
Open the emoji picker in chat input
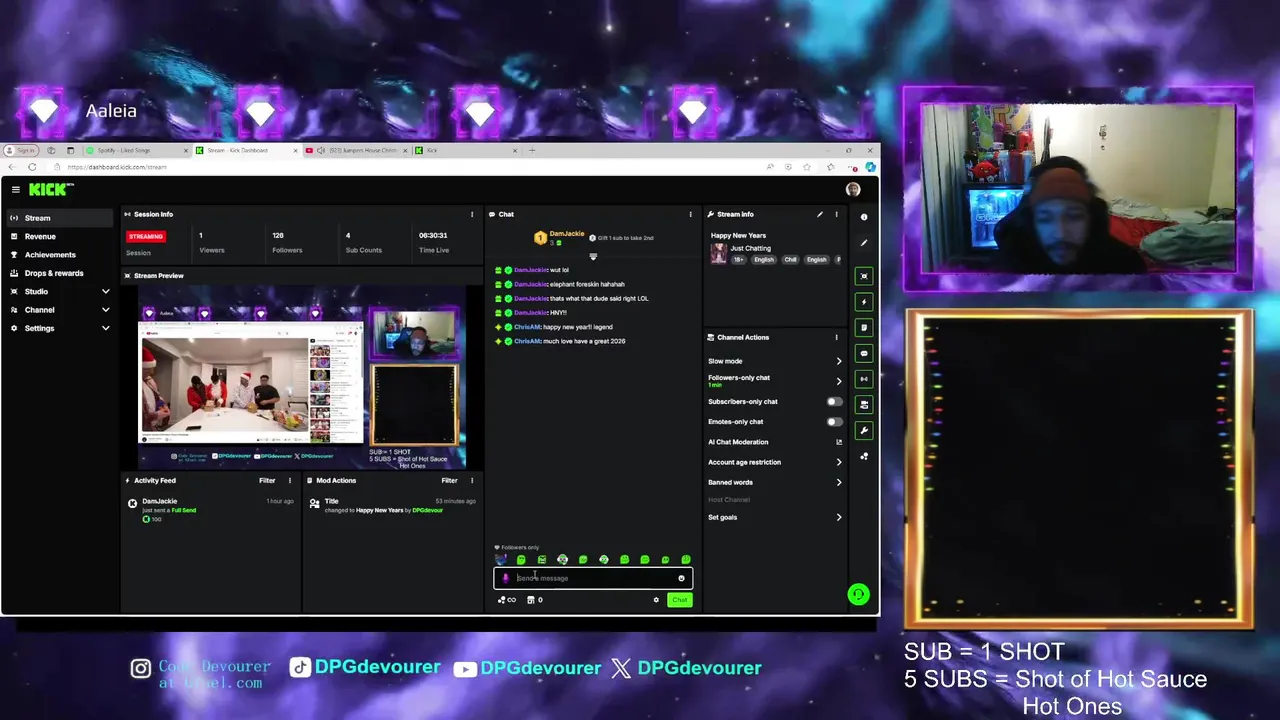682,578
